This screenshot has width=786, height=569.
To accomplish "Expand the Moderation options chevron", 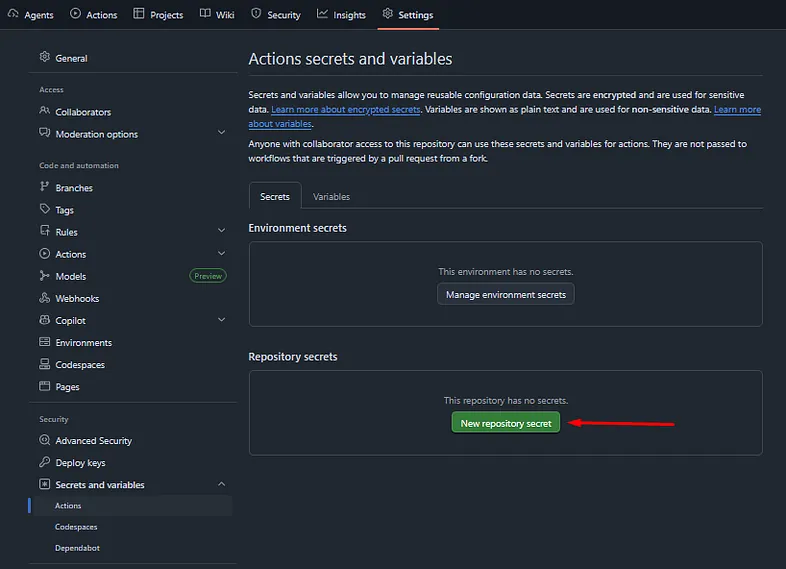I will pyautogui.click(x=222, y=133).
